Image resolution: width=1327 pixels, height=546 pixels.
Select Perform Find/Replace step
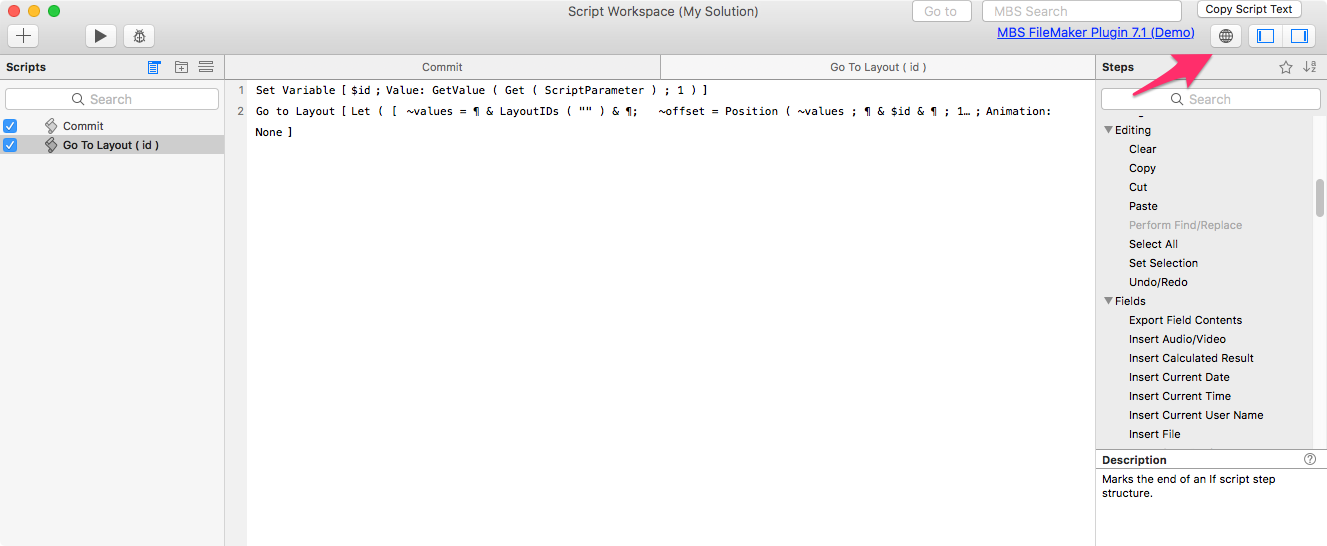pos(1185,225)
